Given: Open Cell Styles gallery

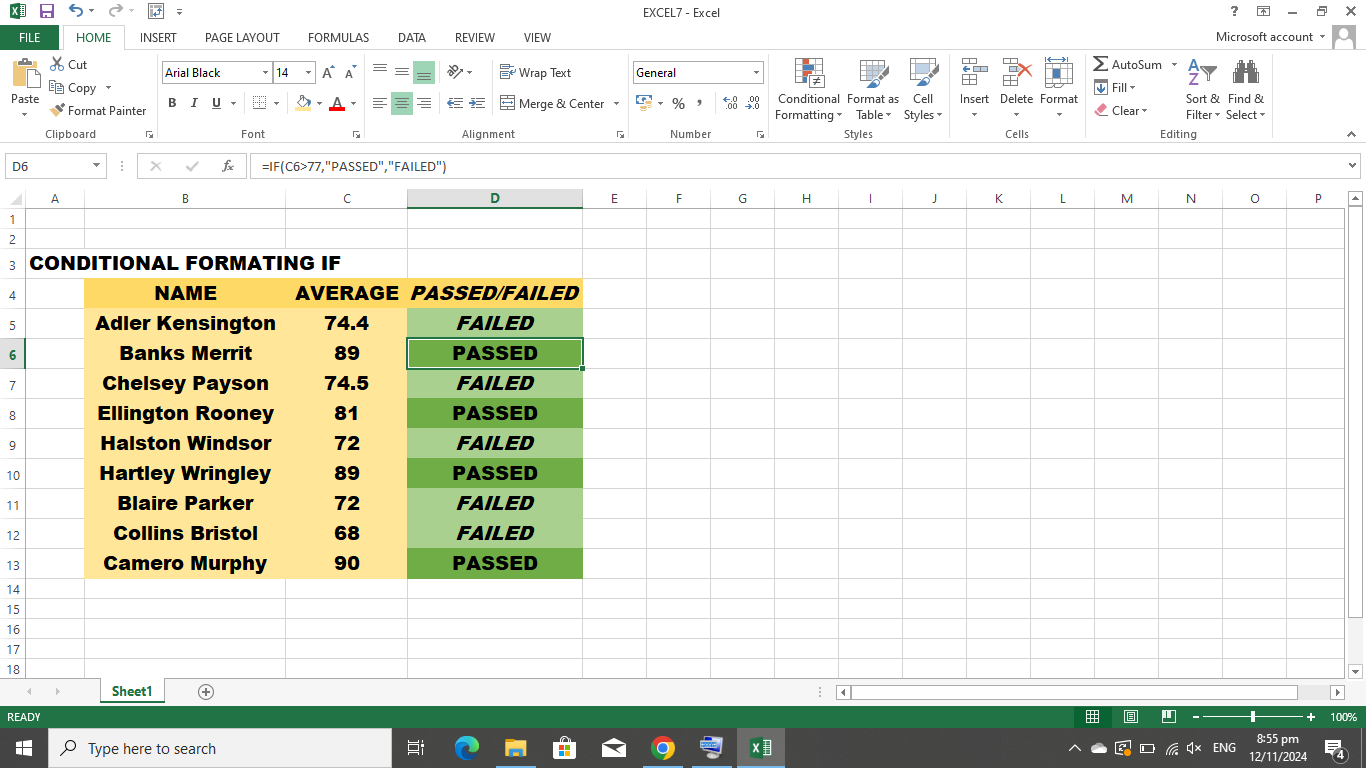Looking at the screenshot, I should point(923,90).
